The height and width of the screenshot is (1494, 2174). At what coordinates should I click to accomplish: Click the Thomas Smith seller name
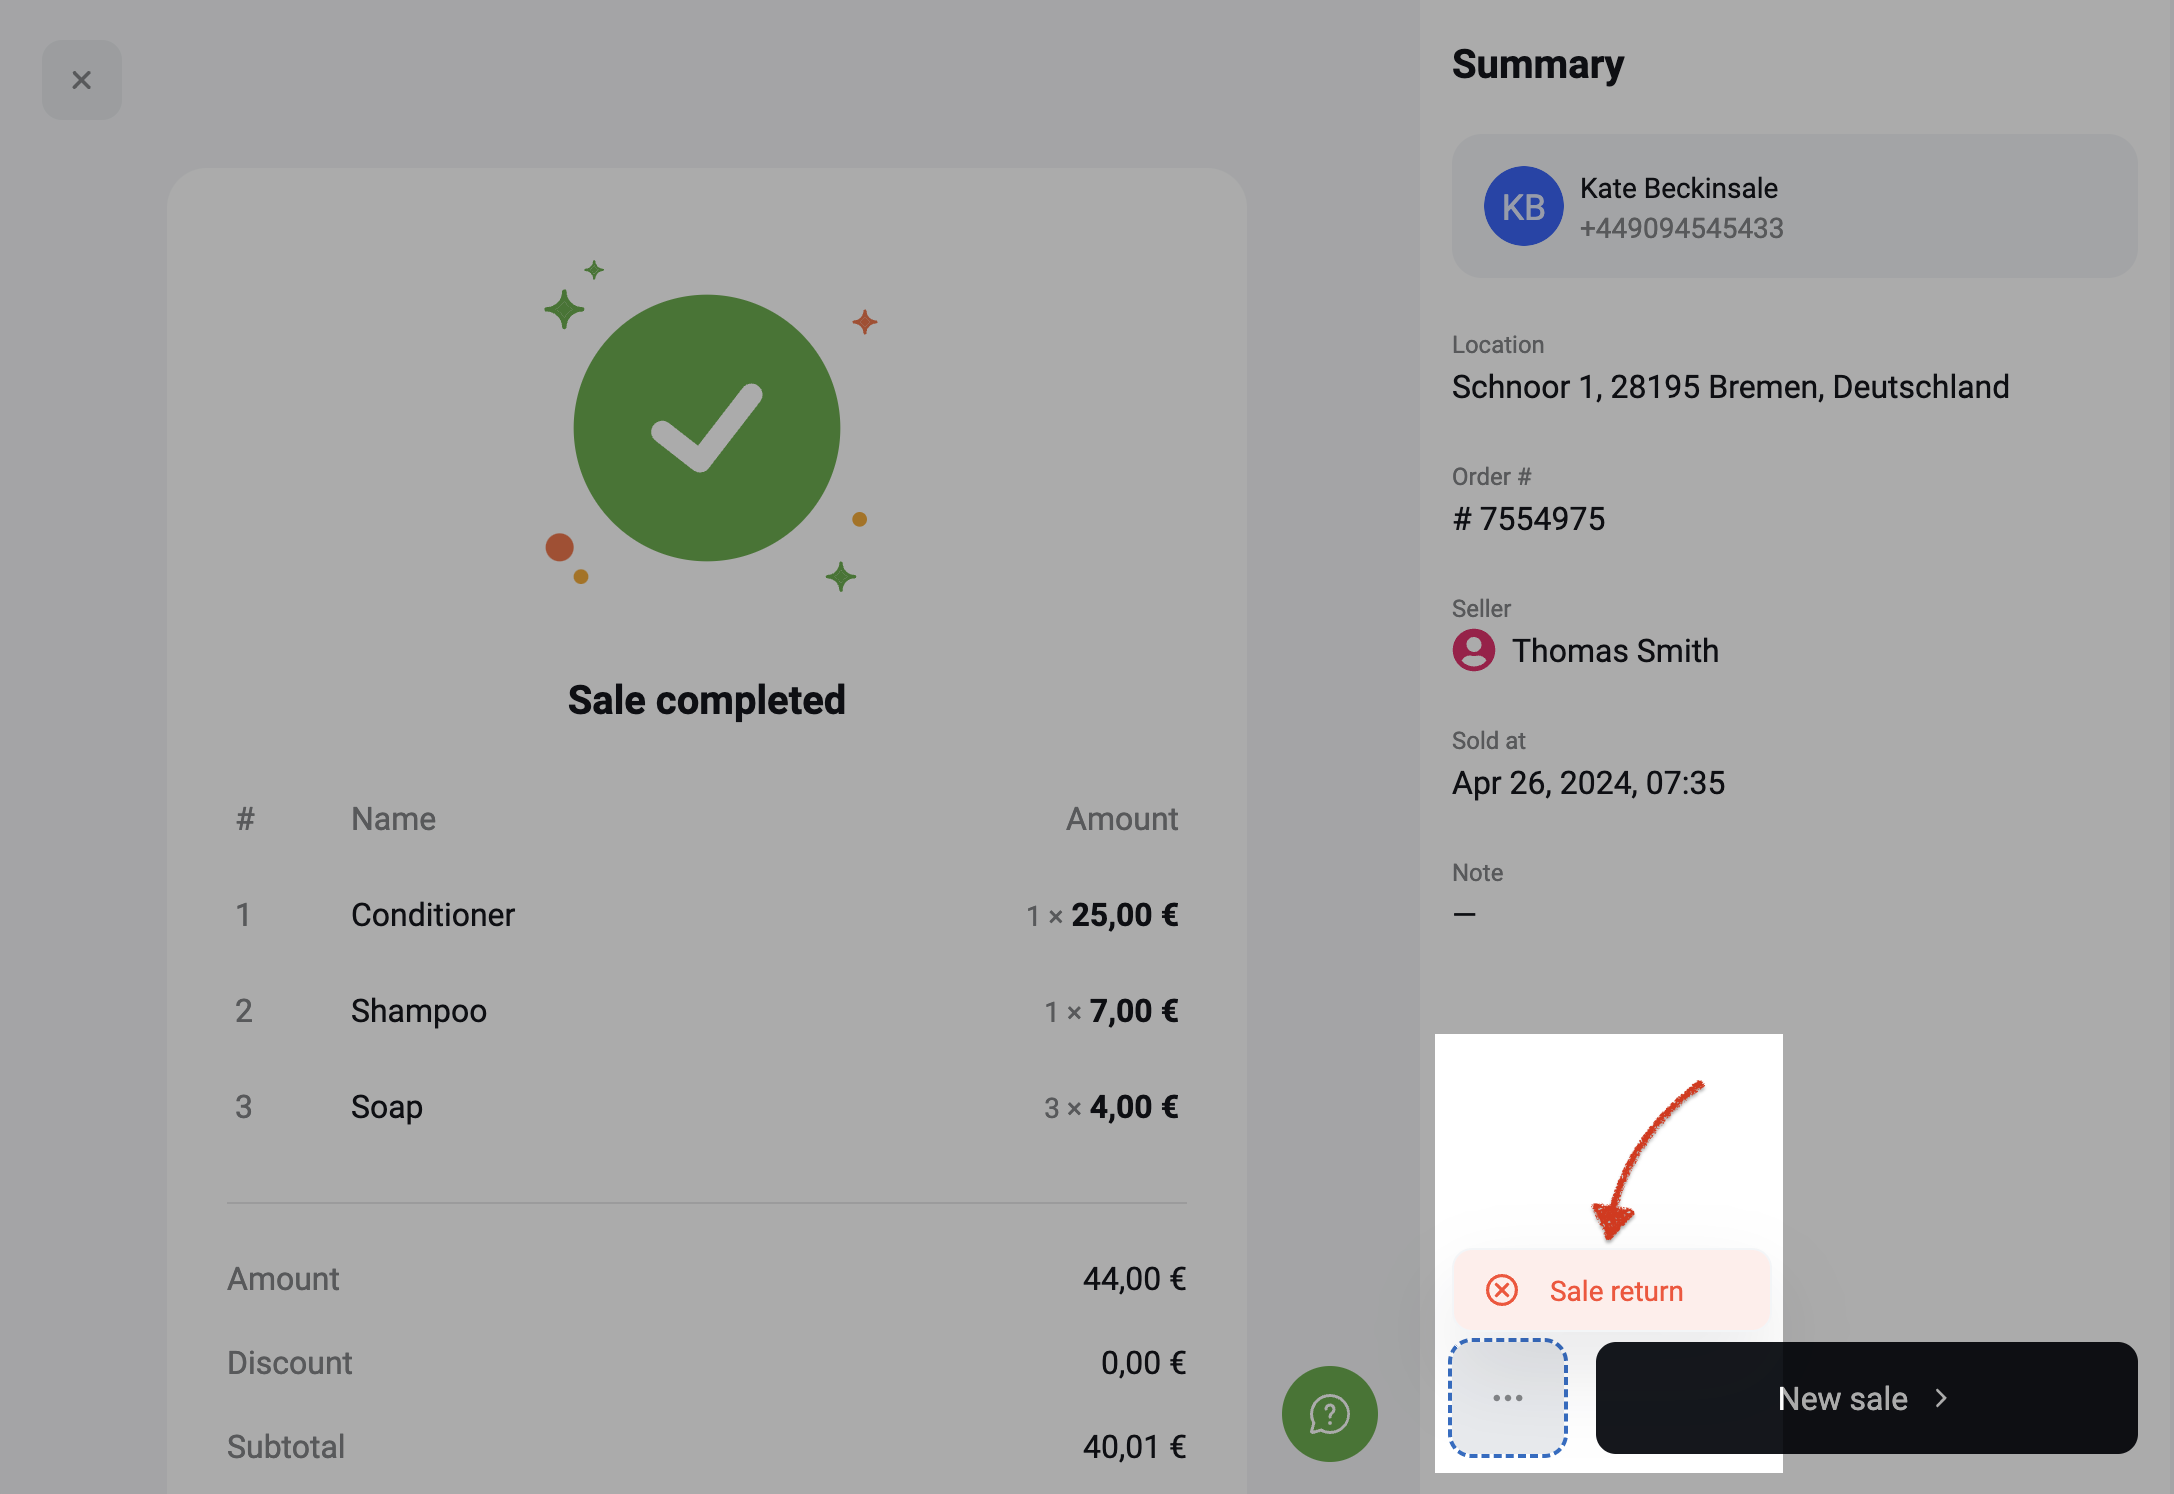coord(1615,651)
